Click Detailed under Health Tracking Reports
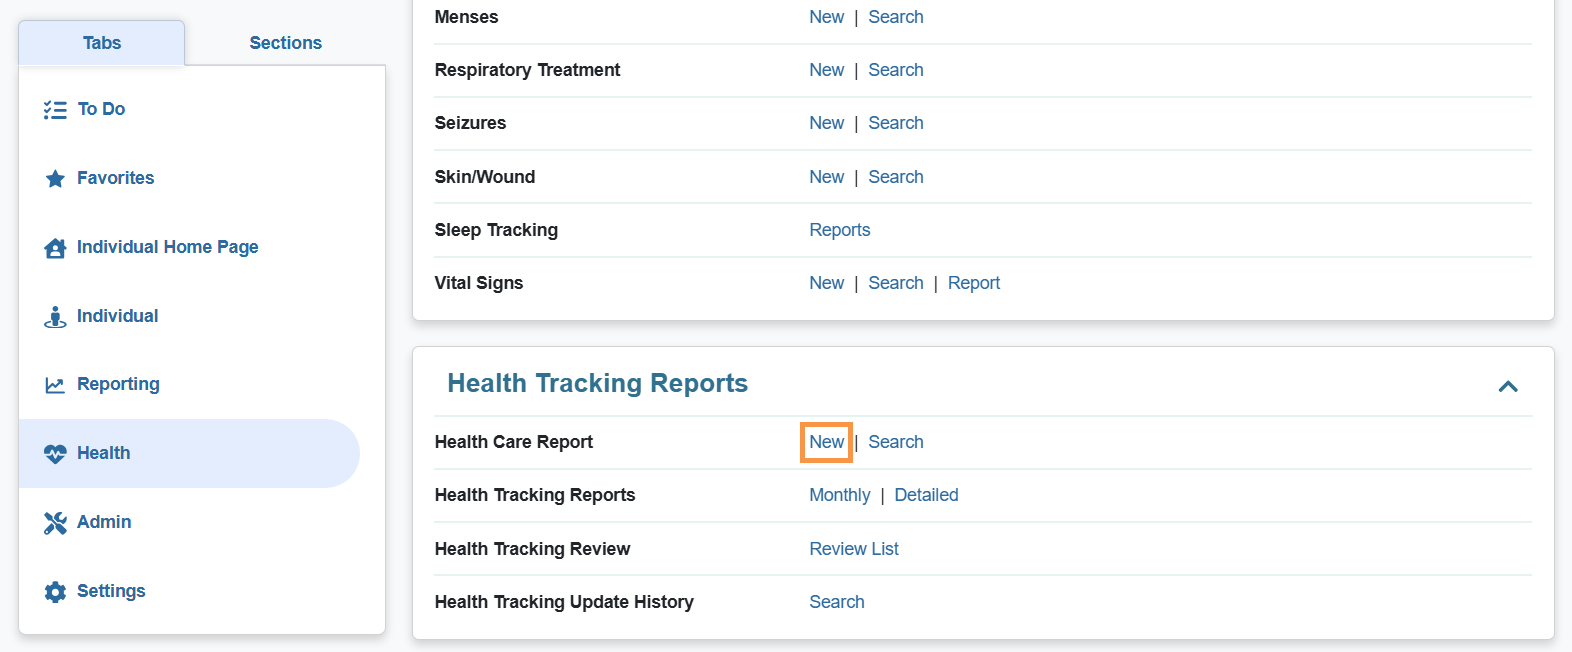1572x652 pixels. [x=925, y=494]
